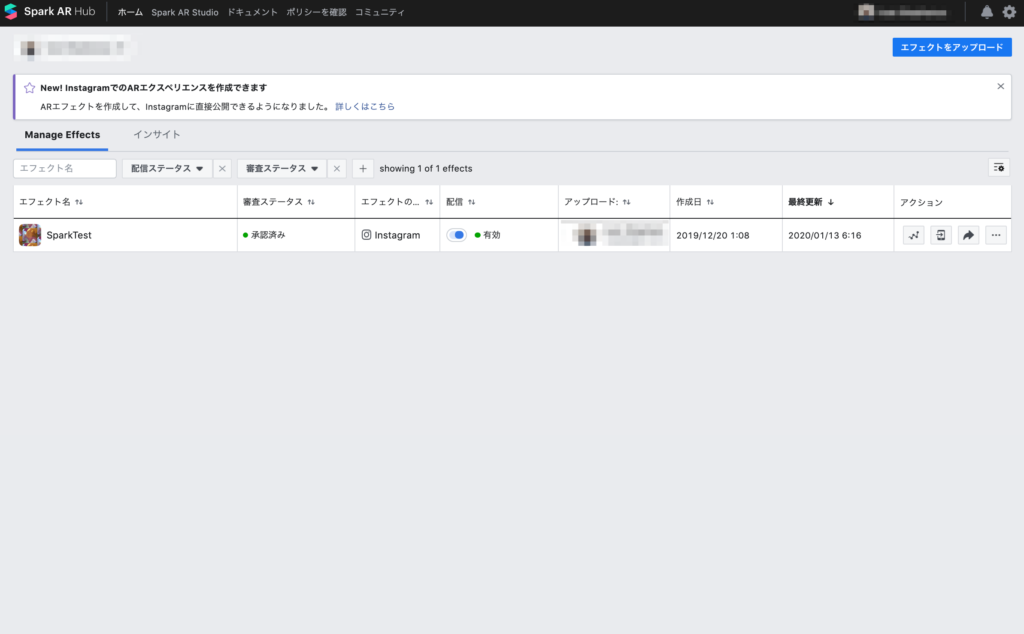Click the last updated 2020/01/13 6:16

[x=825, y=235]
